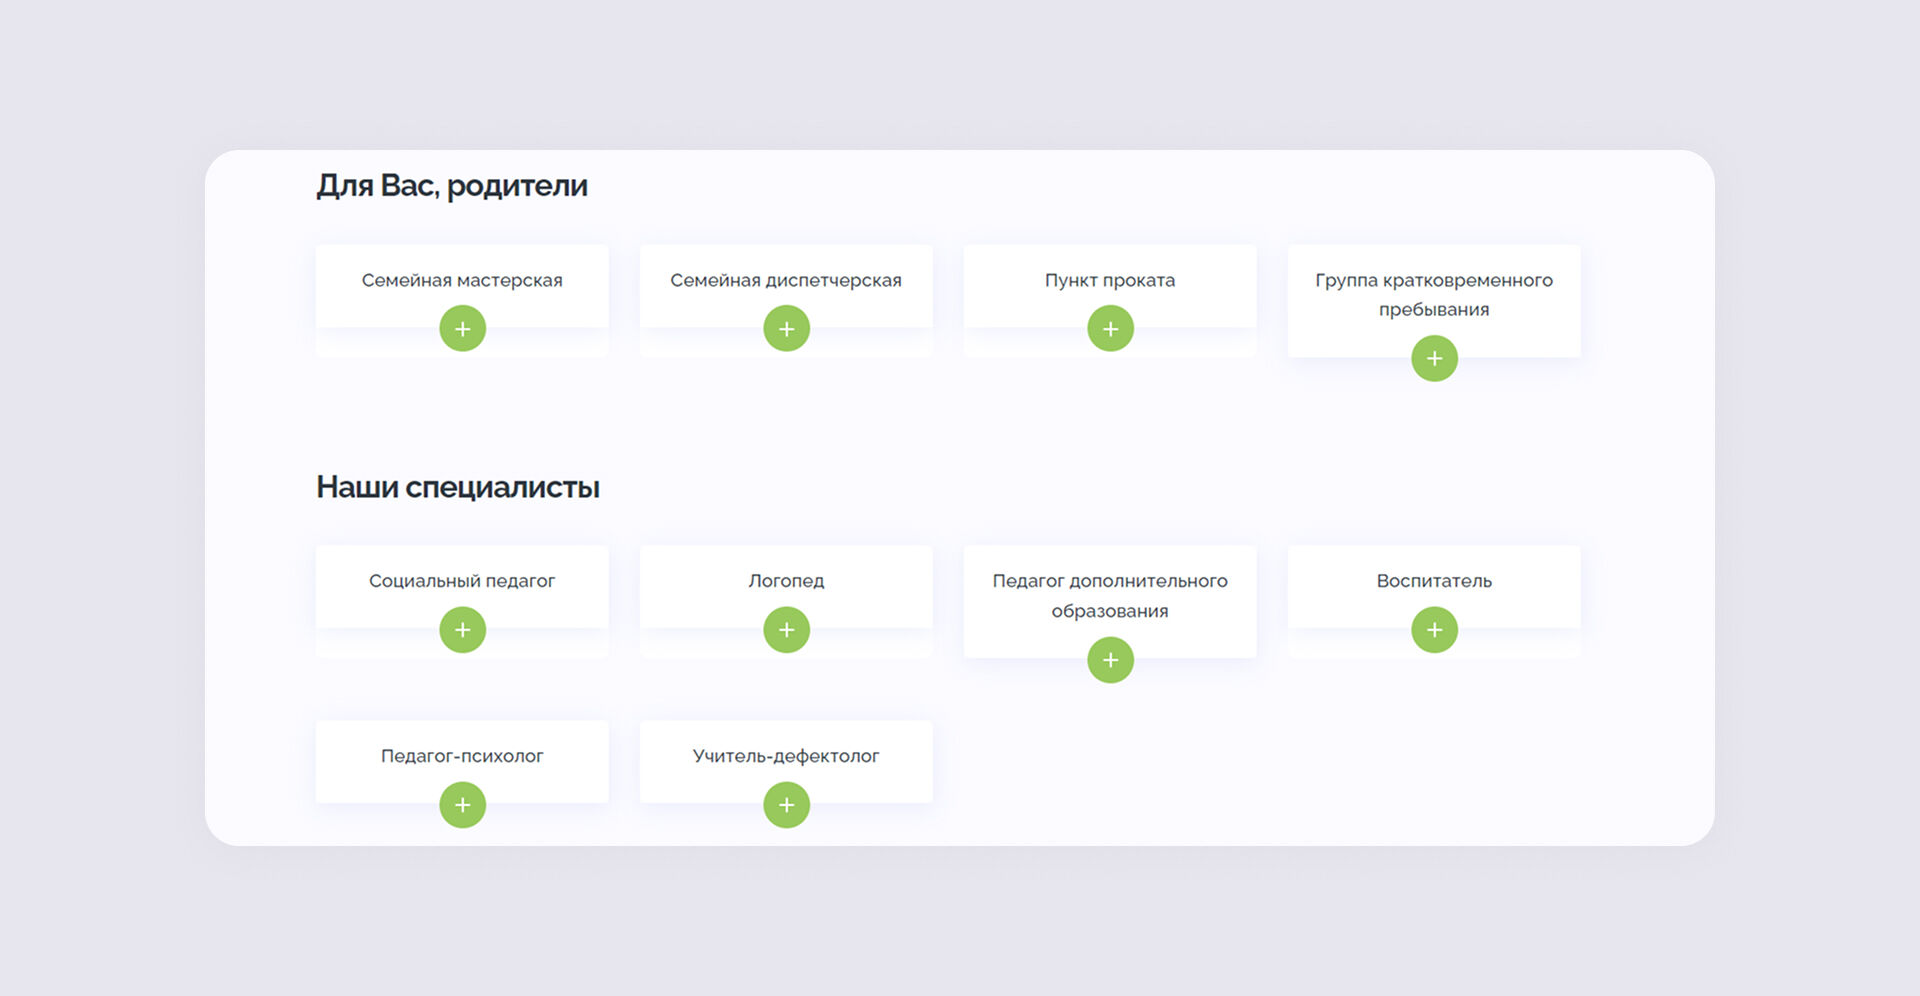
Task: Click the green plus below Воспитатель
Action: [x=1434, y=630]
